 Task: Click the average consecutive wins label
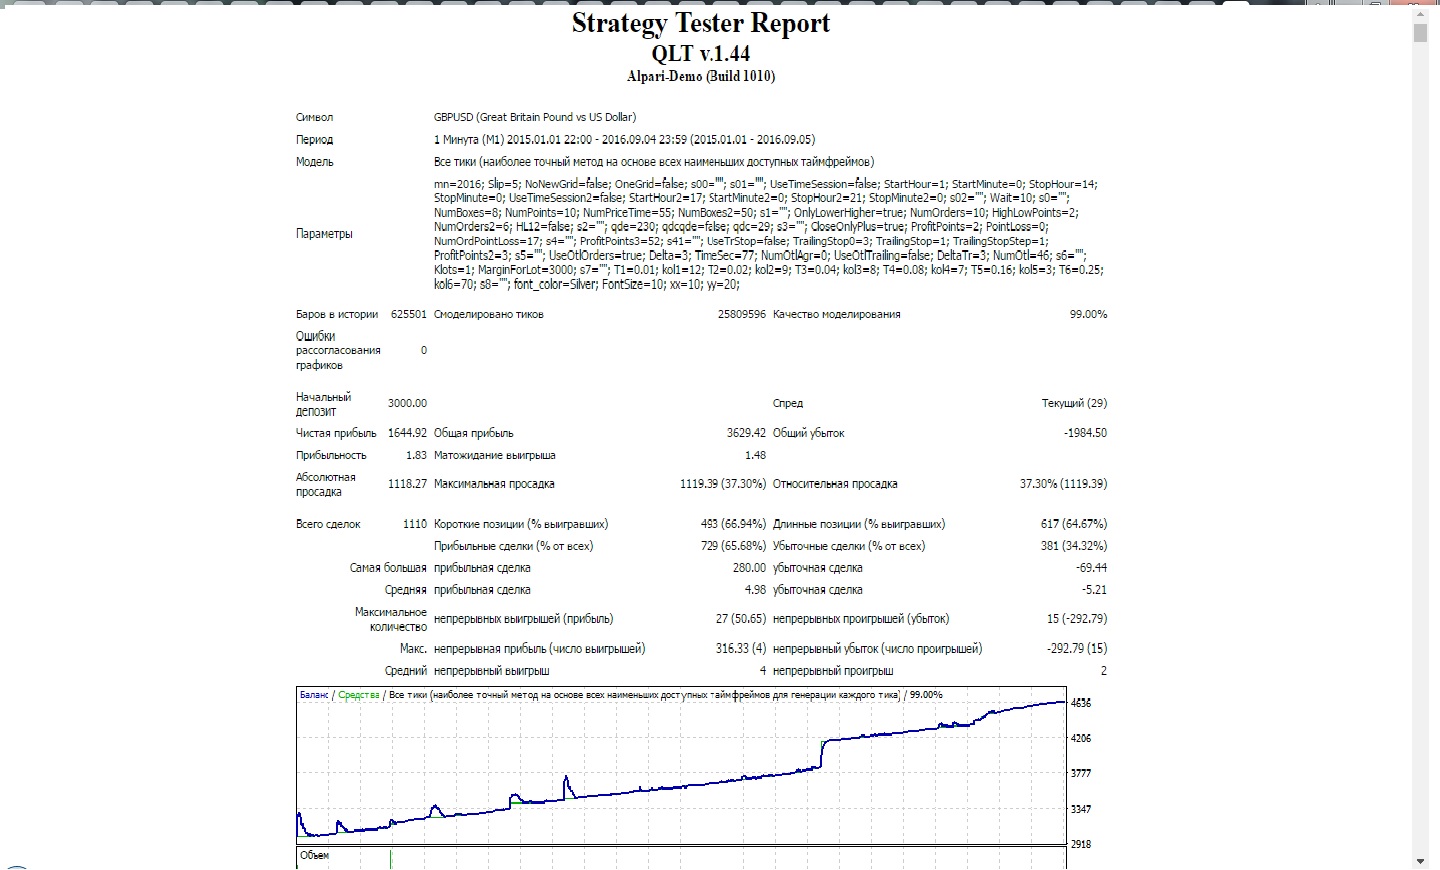tap(492, 671)
